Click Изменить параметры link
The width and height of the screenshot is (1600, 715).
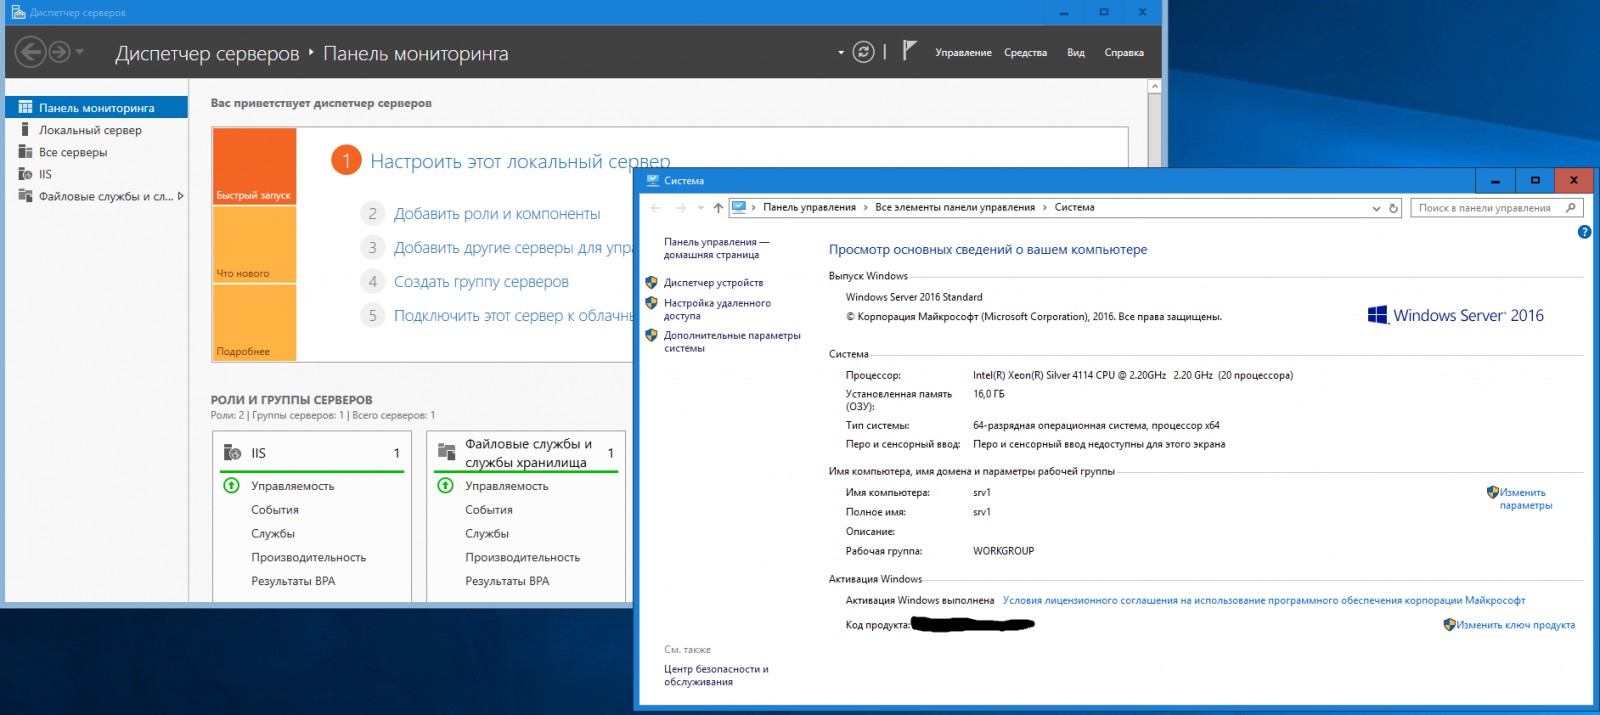1525,499
